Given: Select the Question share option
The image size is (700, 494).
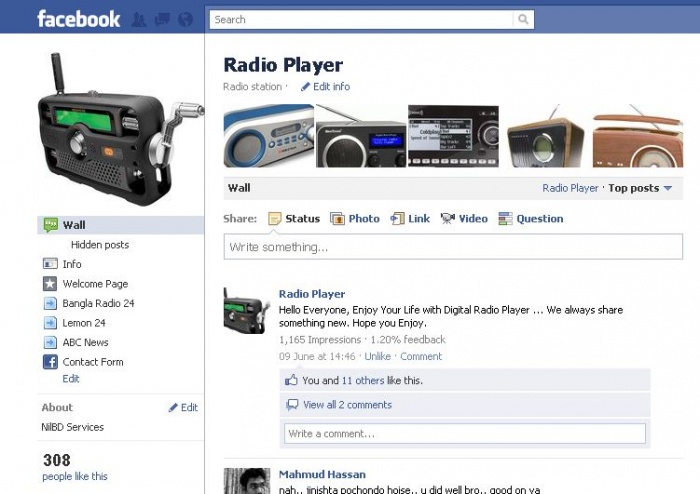Looking at the screenshot, I should coord(540,219).
